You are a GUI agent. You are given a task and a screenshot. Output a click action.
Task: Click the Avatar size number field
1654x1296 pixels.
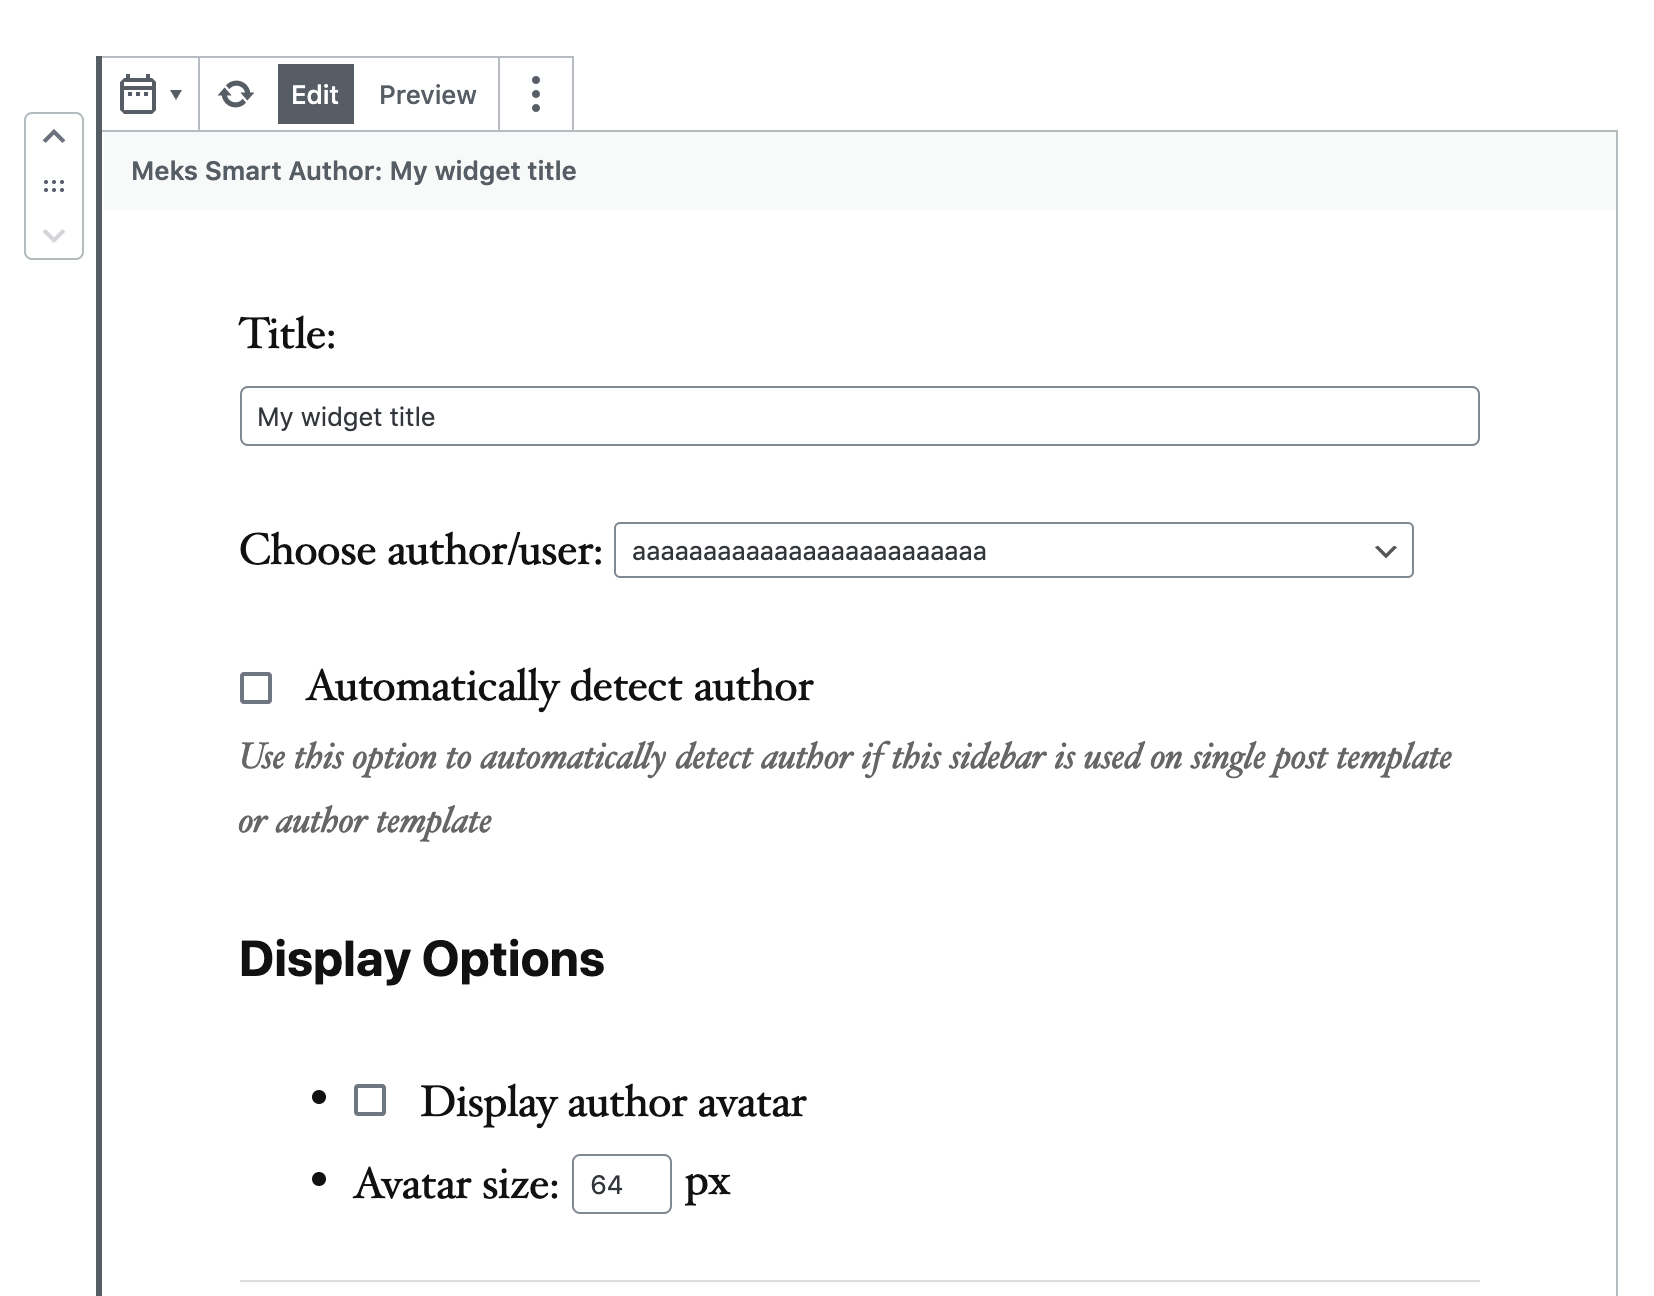(x=621, y=1184)
